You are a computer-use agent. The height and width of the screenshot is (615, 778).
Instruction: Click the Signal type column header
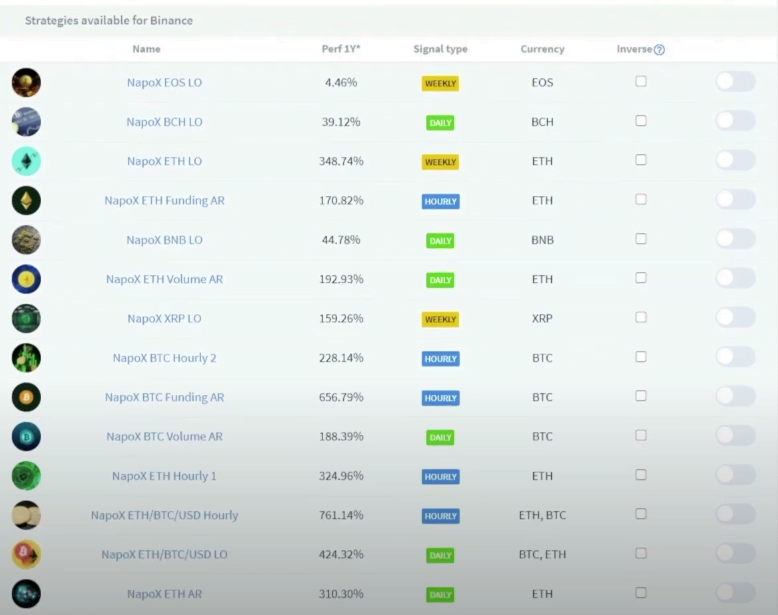441,49
